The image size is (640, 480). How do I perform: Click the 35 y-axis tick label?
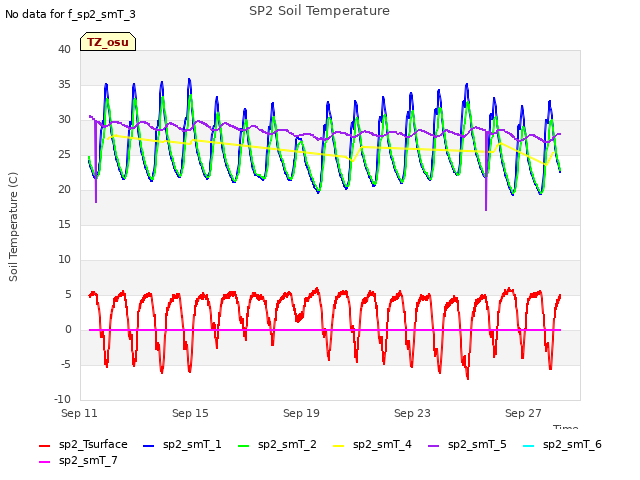pyautogui.click(x=64, y=84)
